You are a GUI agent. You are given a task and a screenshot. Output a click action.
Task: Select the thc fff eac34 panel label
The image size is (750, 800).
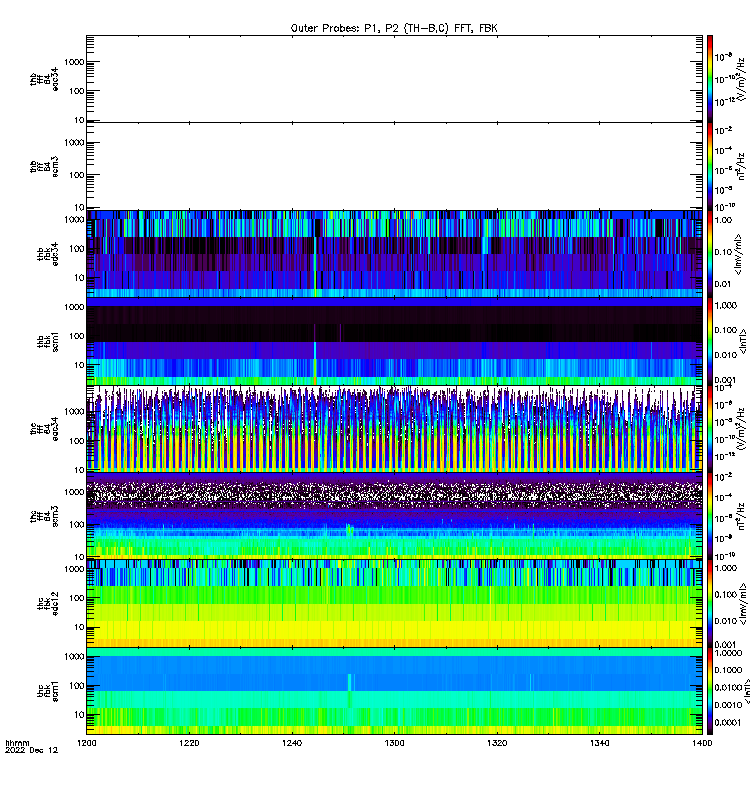pyautogui.click(x=44, y=429)
